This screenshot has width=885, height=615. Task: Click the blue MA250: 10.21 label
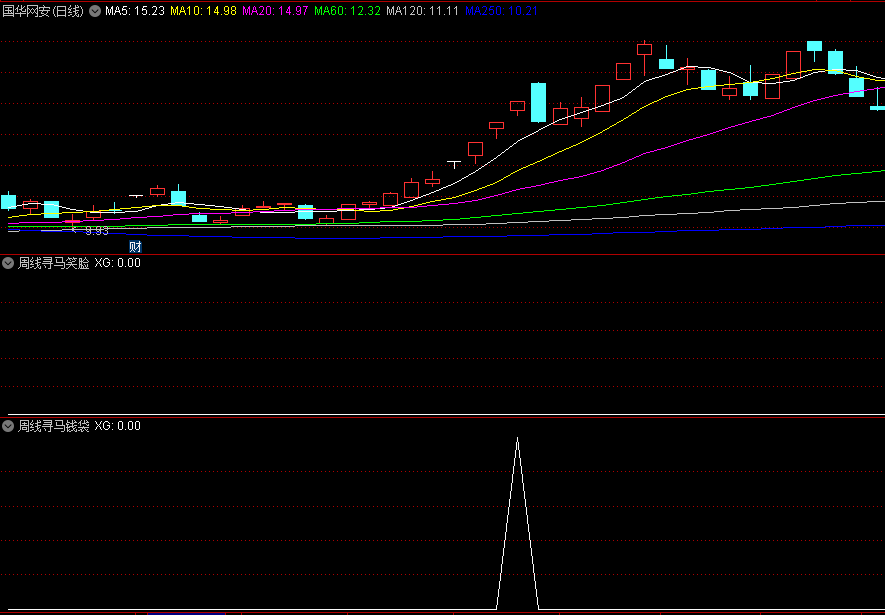pyautogui.click(x=501, y=11)
